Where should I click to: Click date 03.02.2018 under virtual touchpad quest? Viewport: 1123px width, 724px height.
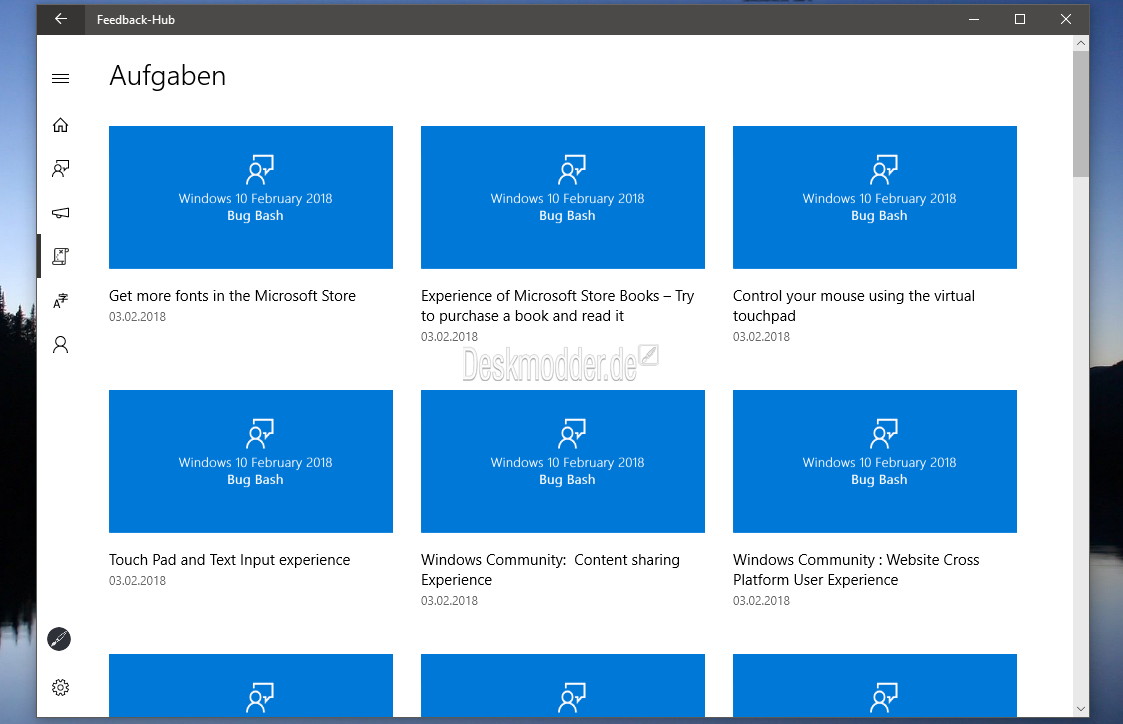761,337
